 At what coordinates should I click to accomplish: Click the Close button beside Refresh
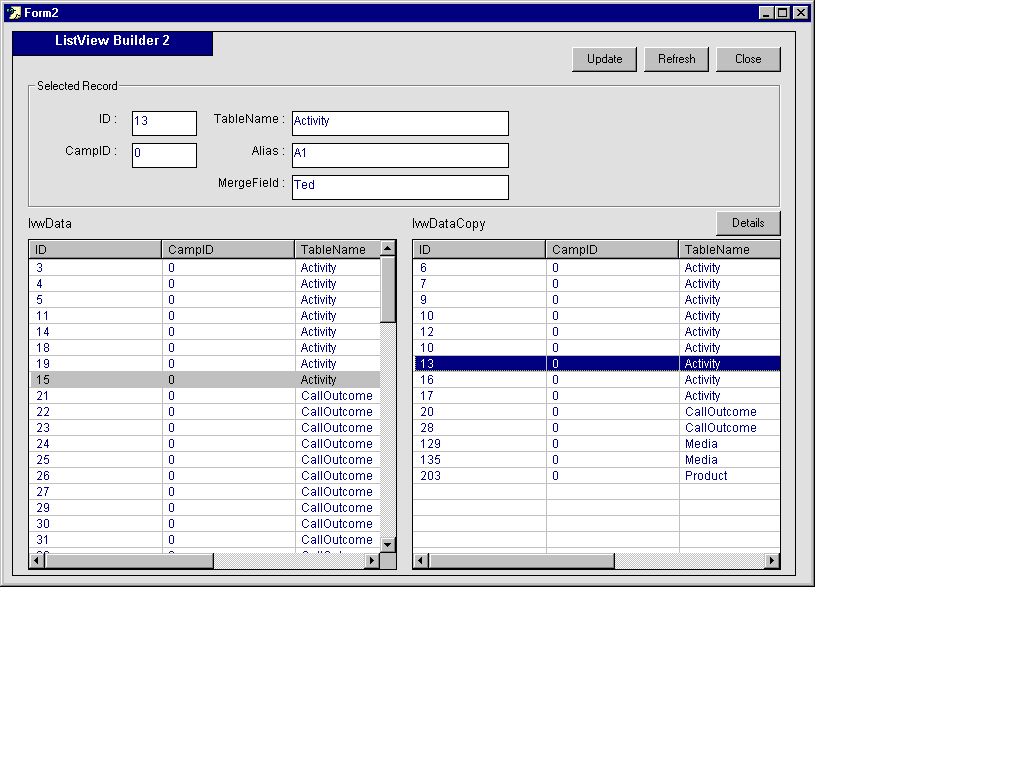tap(747, 59)
